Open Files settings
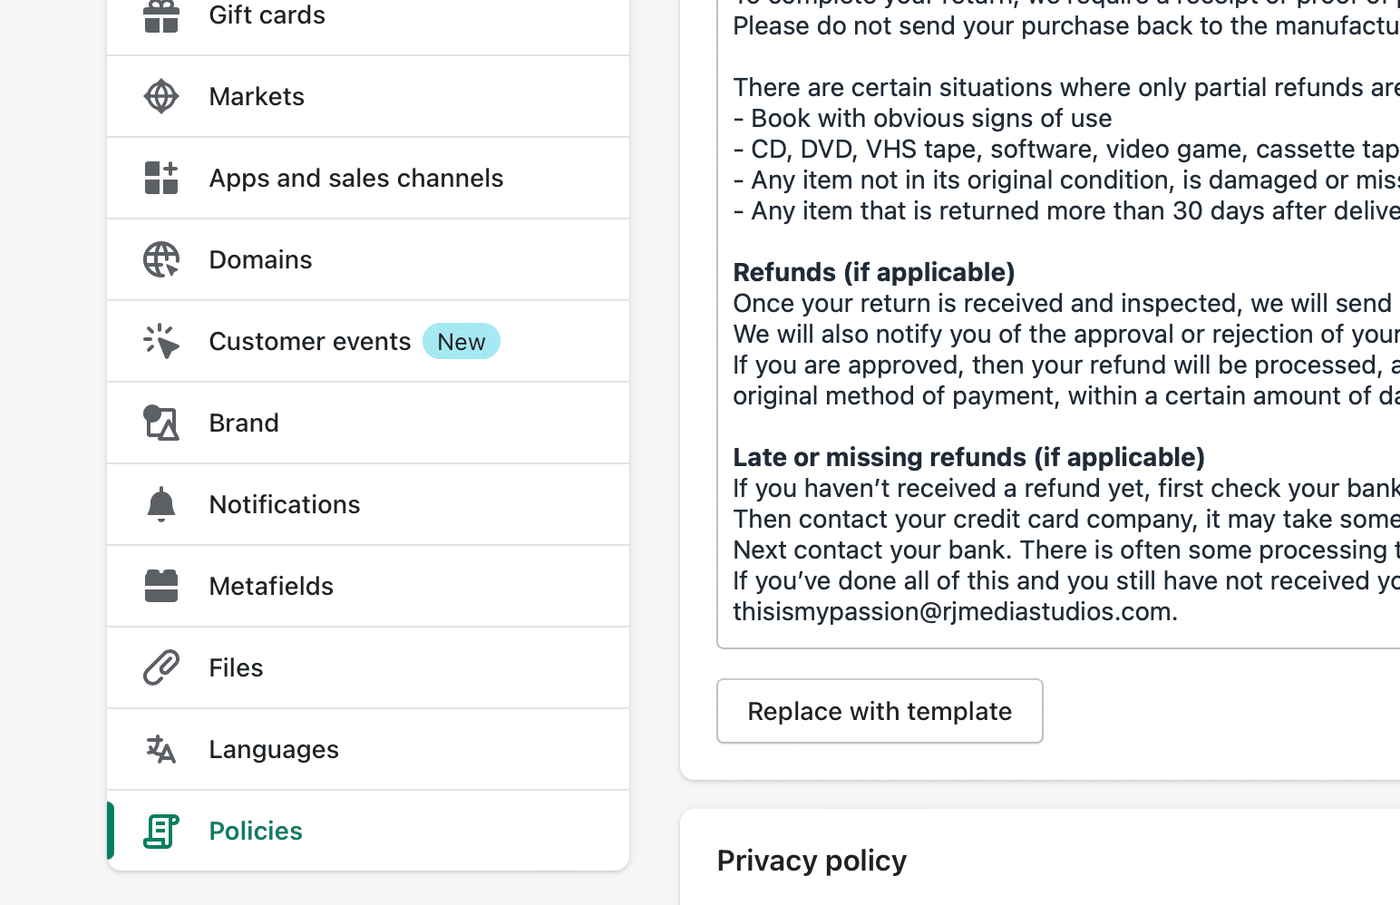This screenshot has height=905, width=1400. pyautogui.click(x=368, y=668)
